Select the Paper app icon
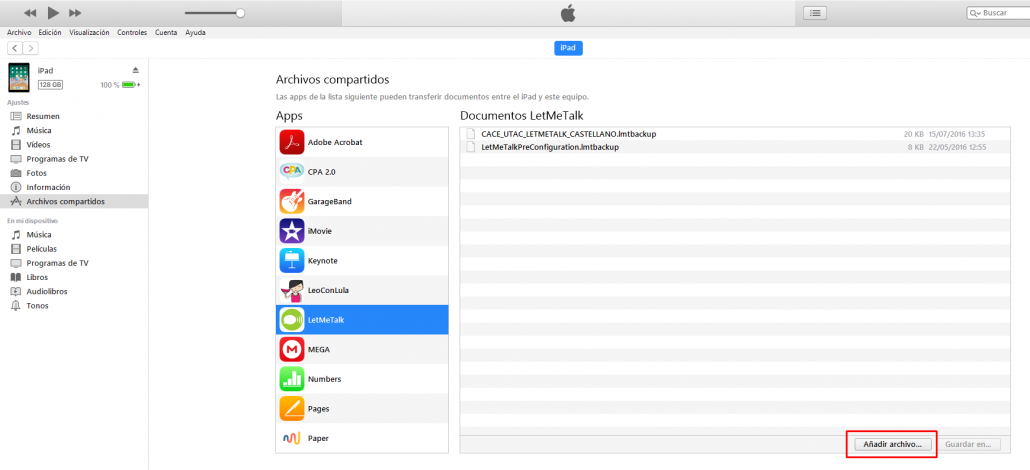This screenshot has height=470, width=1030. [x=292, y=438]
